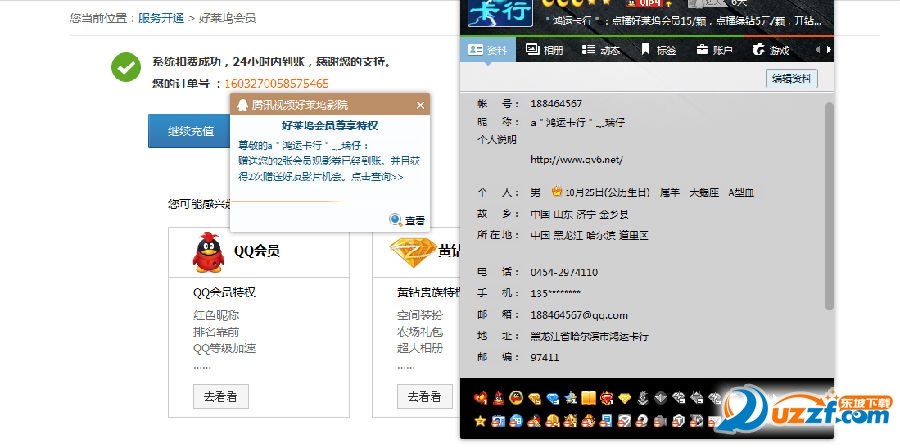Switch to the 资料 tab

click(x=488, y=50)
